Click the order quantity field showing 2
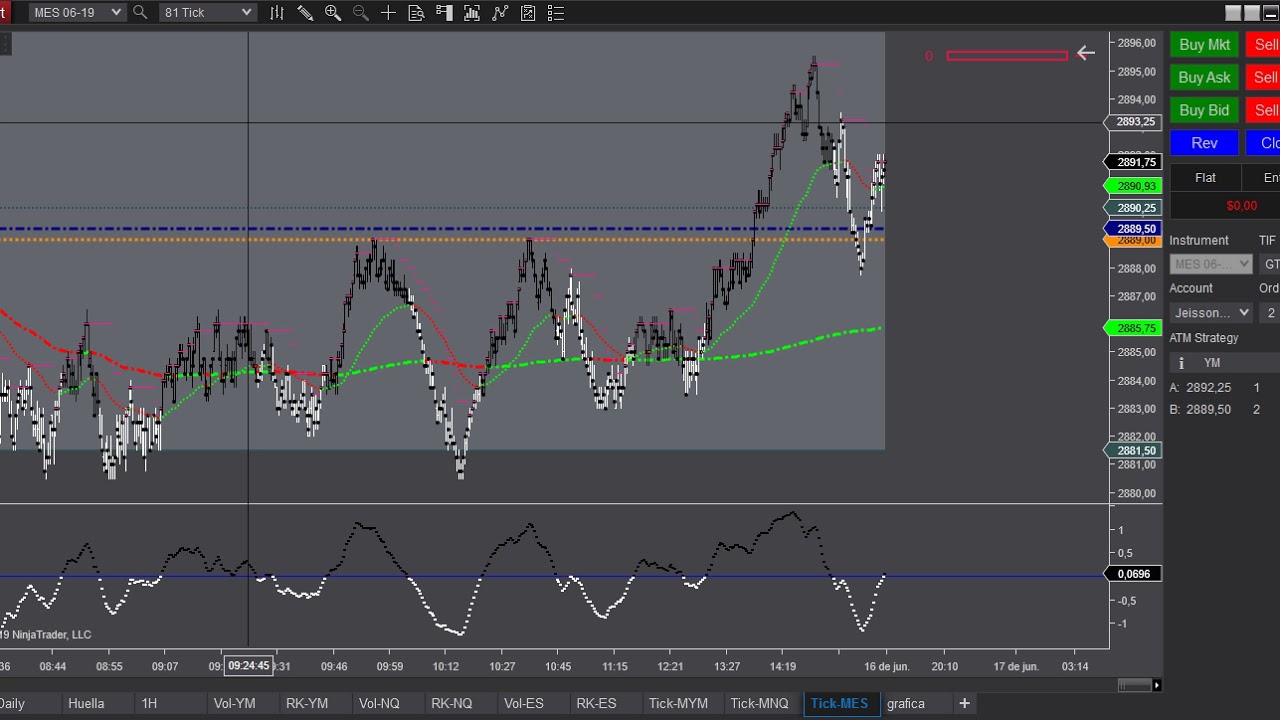This screenshot has height=720, width=1280. click(1270, 313)
